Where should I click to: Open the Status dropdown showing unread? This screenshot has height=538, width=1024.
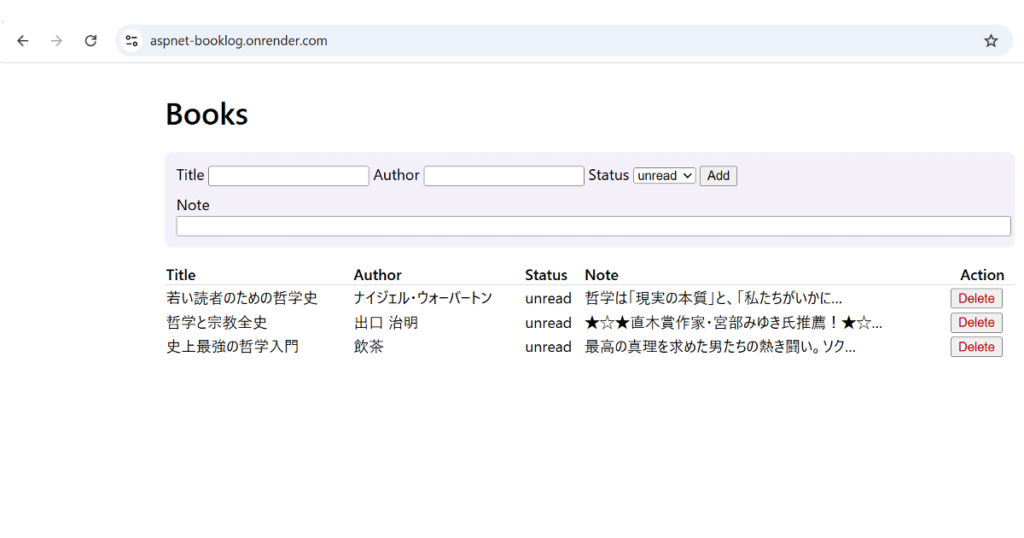[664, 176]
